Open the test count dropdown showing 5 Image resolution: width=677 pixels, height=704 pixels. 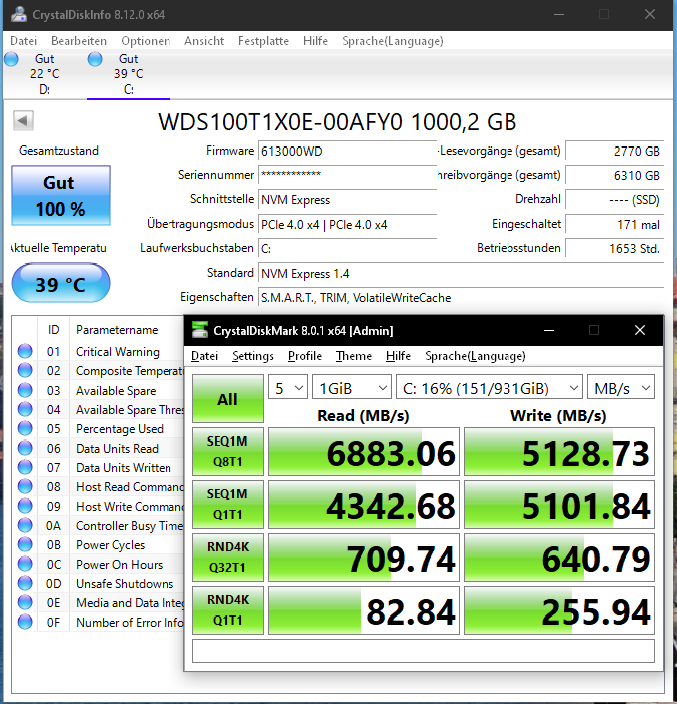[x=288, y=387]
